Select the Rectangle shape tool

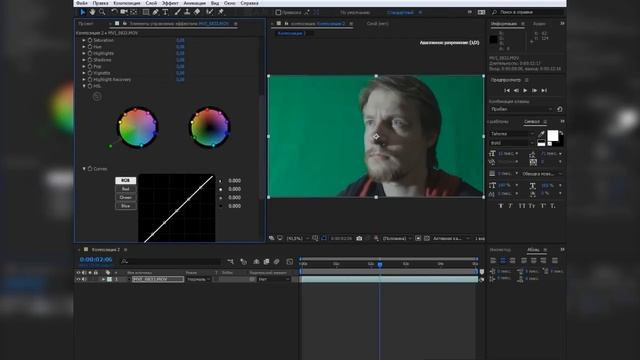[x=145, y=12]
